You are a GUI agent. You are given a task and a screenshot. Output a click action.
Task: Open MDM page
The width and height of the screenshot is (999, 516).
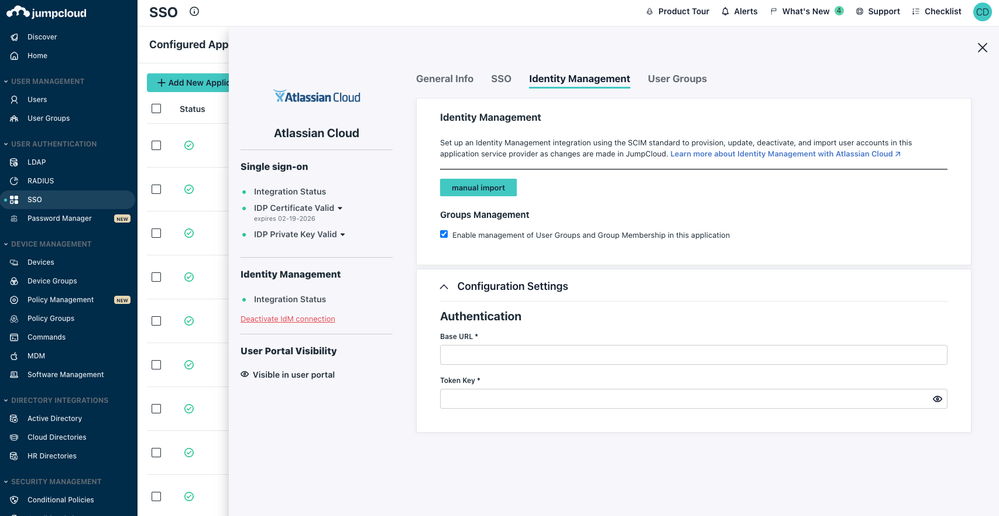click(x=36, y=356)
